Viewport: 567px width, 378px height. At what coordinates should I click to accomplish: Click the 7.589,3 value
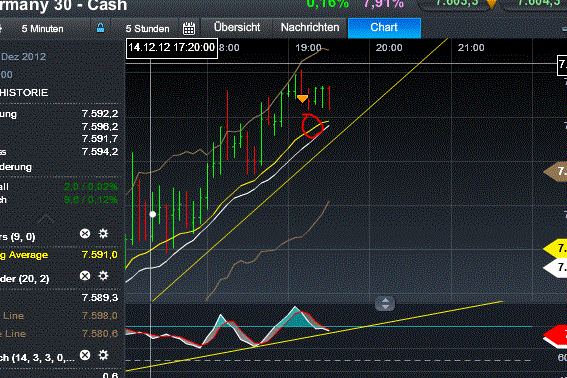click(100, 298)
